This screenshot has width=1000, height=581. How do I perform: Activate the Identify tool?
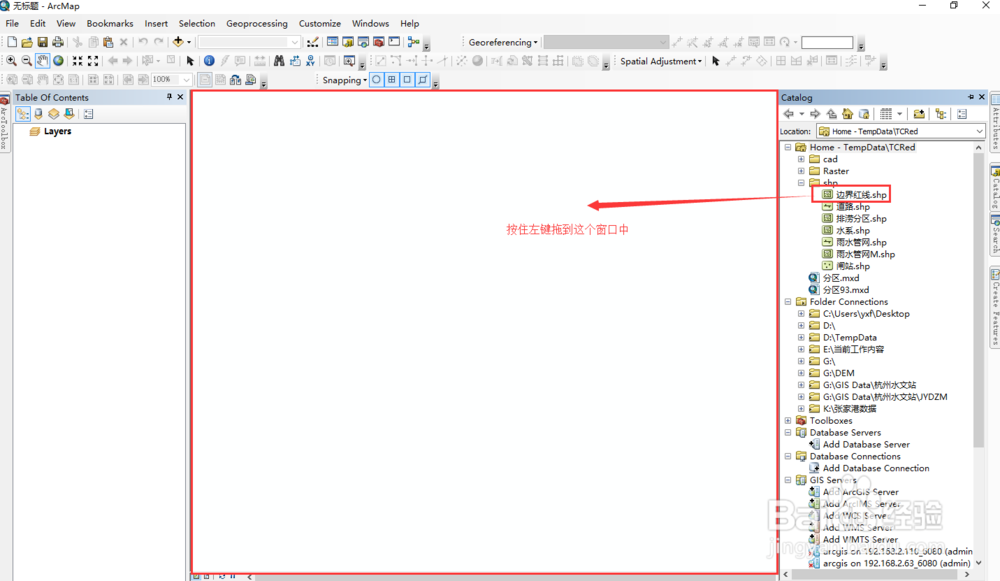coord(209,61)
